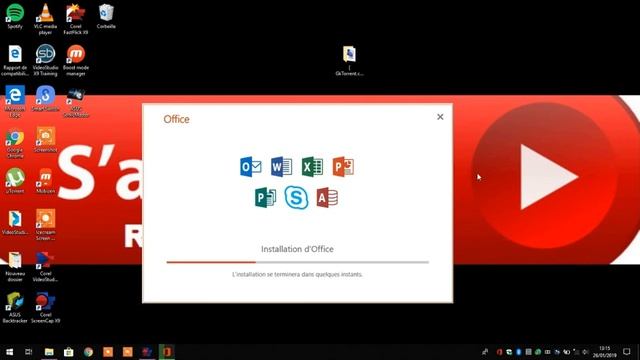Select the Mobizen desktop icon
Screen dimensions: 640x360
[45, 181]
